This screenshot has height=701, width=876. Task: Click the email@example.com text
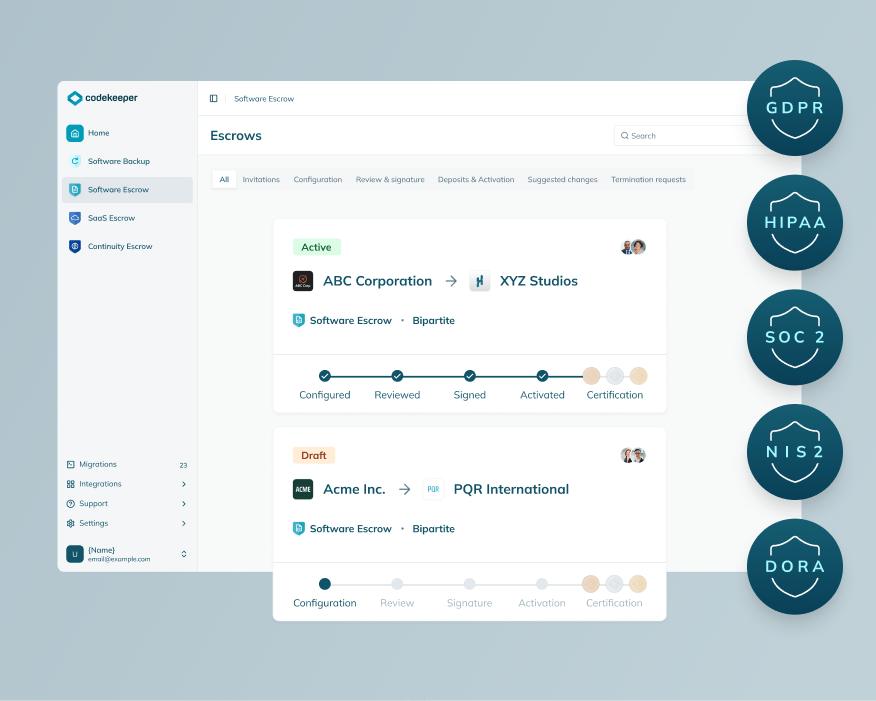pos(119,559)
